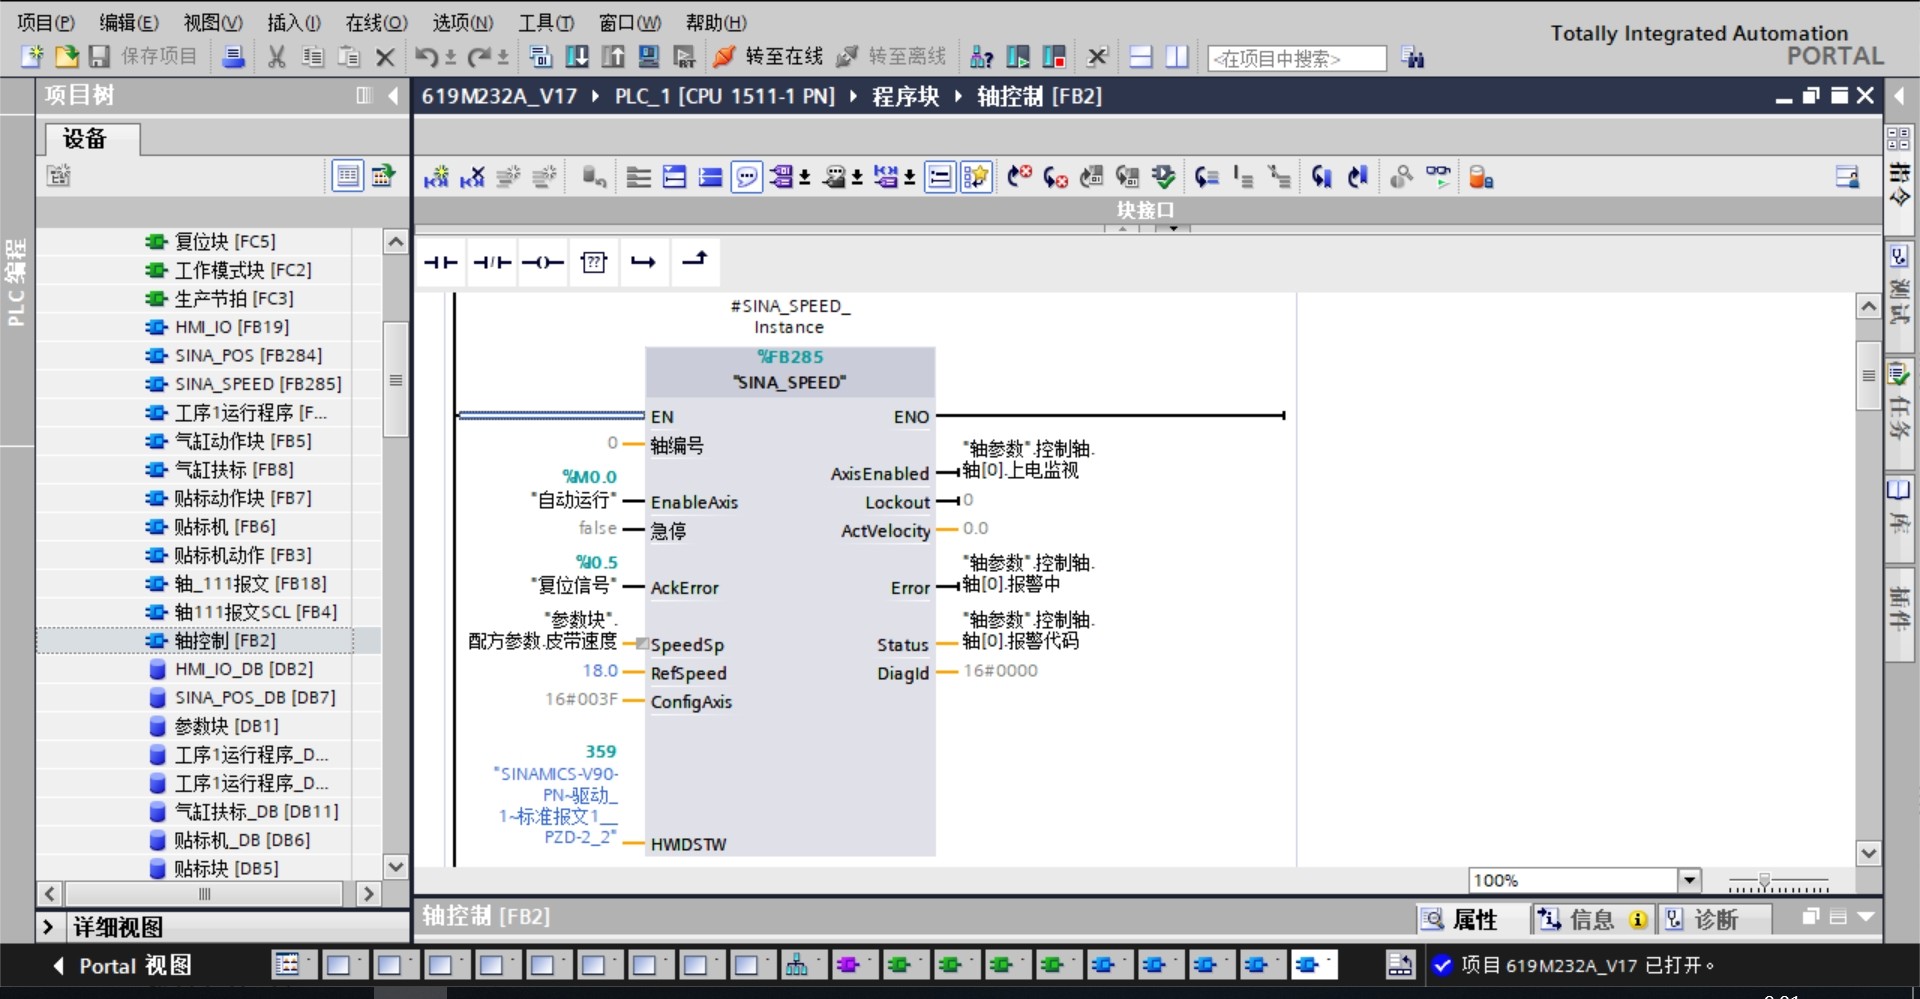Viewport: 1920px width, 999px height.
Task: Click delete network icon in editor toolbar
Action: [472, 177]
